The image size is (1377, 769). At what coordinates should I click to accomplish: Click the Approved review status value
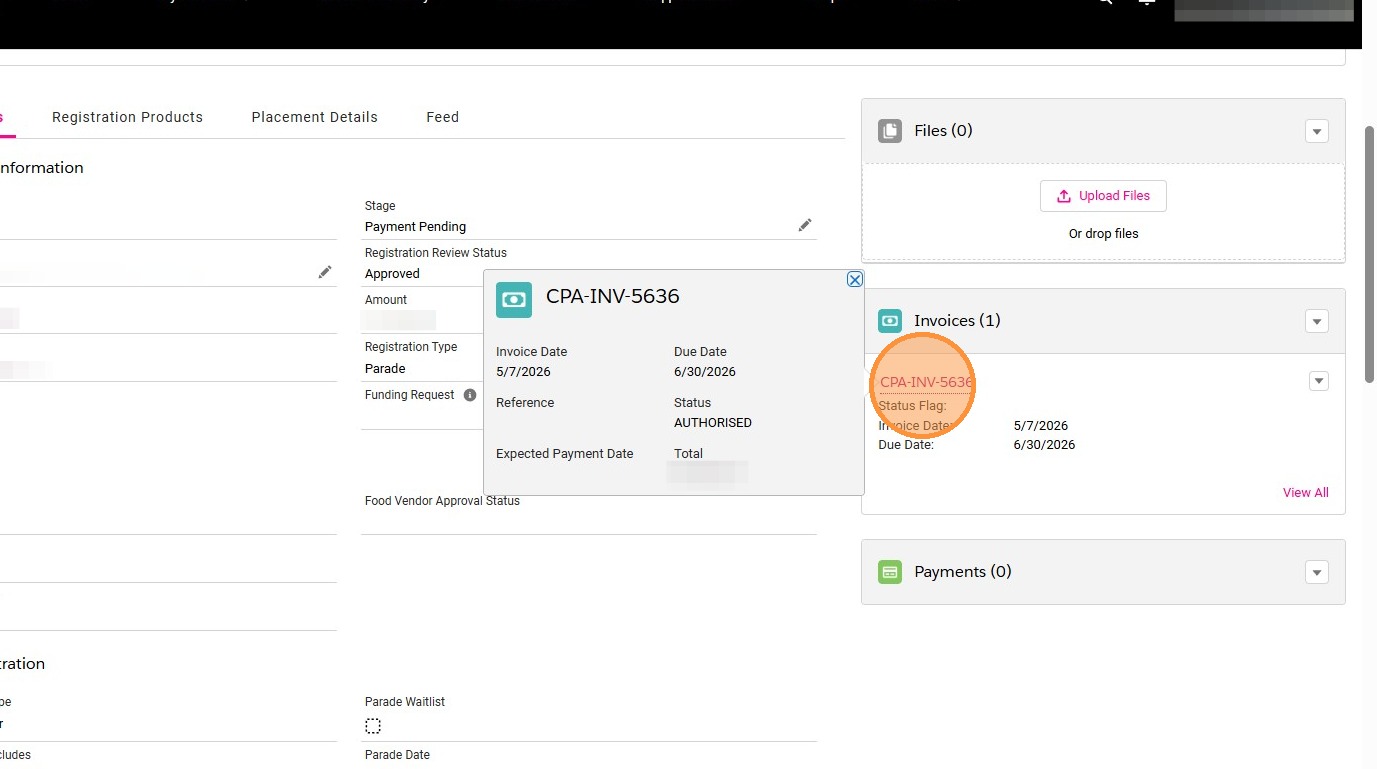[392, 274]
